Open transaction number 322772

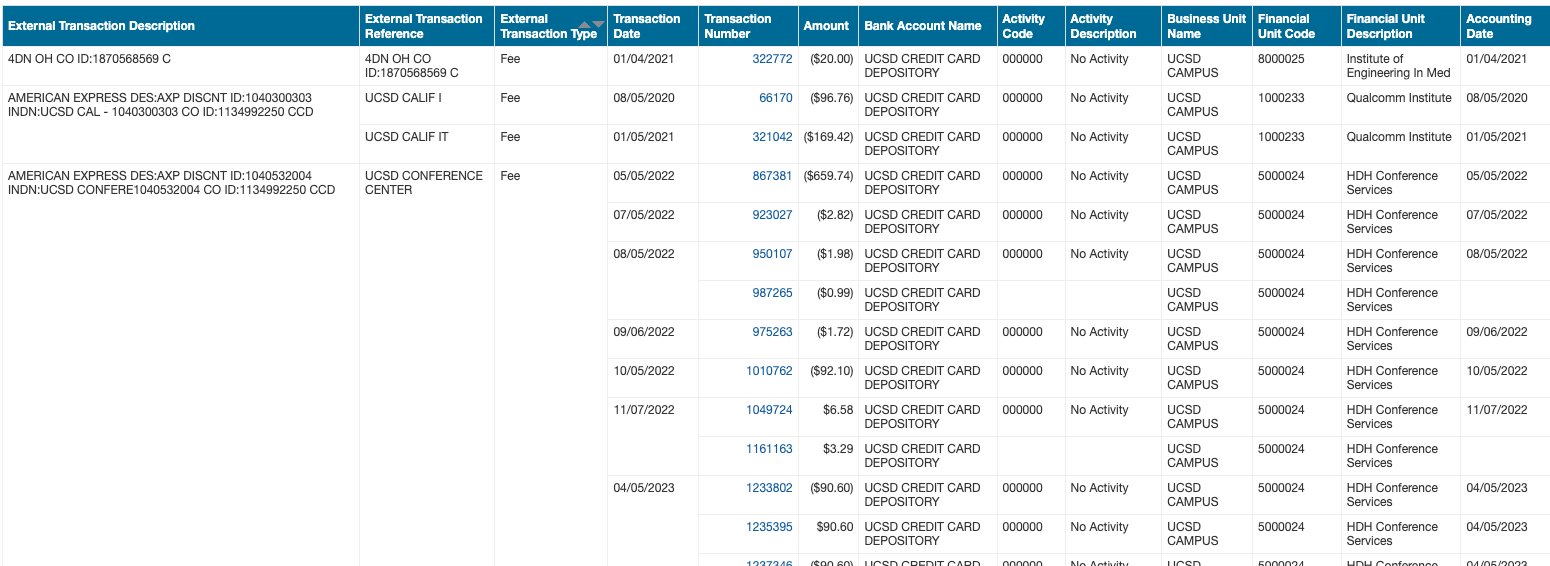[772, 59]
